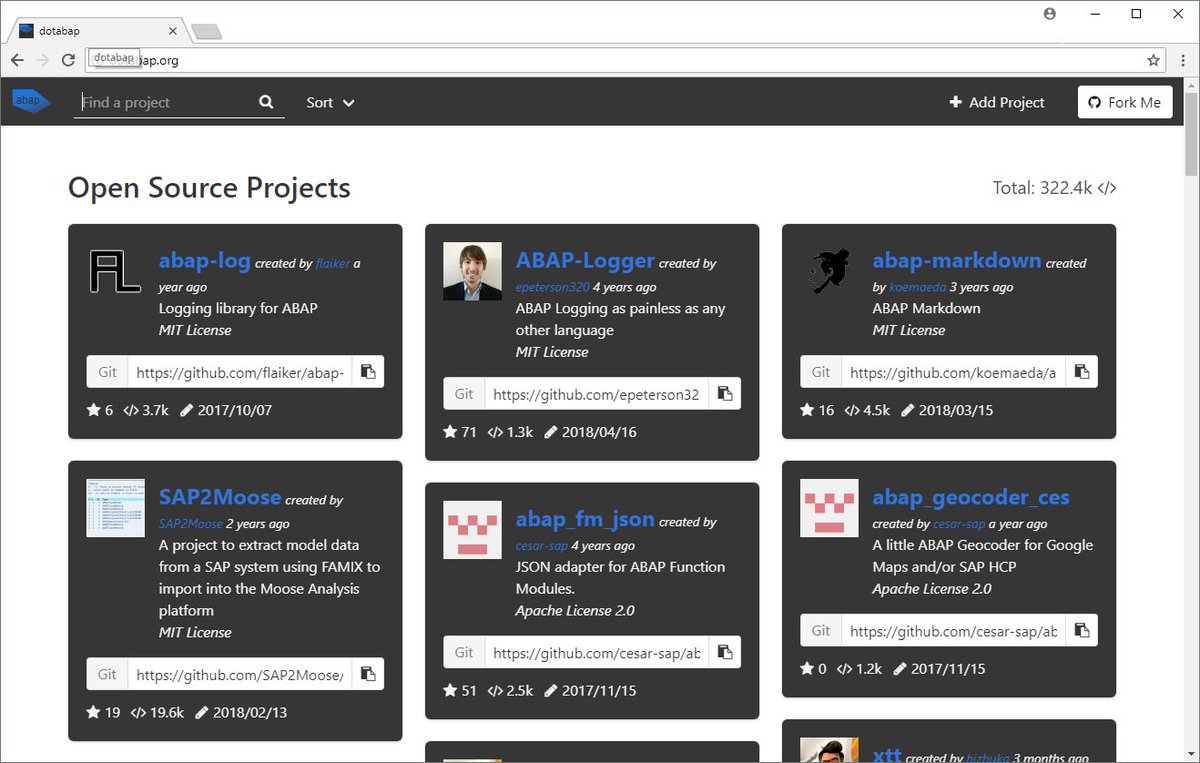The width and height of the screenshot is (1200, 763).
Task: Open a new browser tab
Action: 206,32
